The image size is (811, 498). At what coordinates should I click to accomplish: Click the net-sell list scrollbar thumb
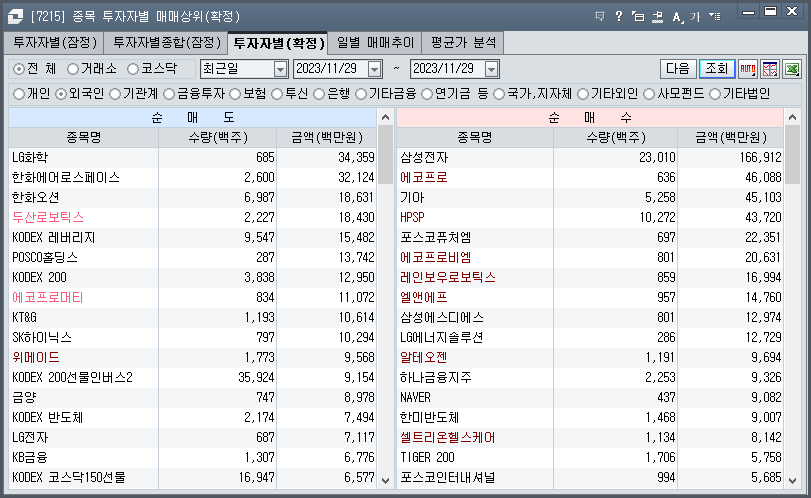(x=385, y=155)
